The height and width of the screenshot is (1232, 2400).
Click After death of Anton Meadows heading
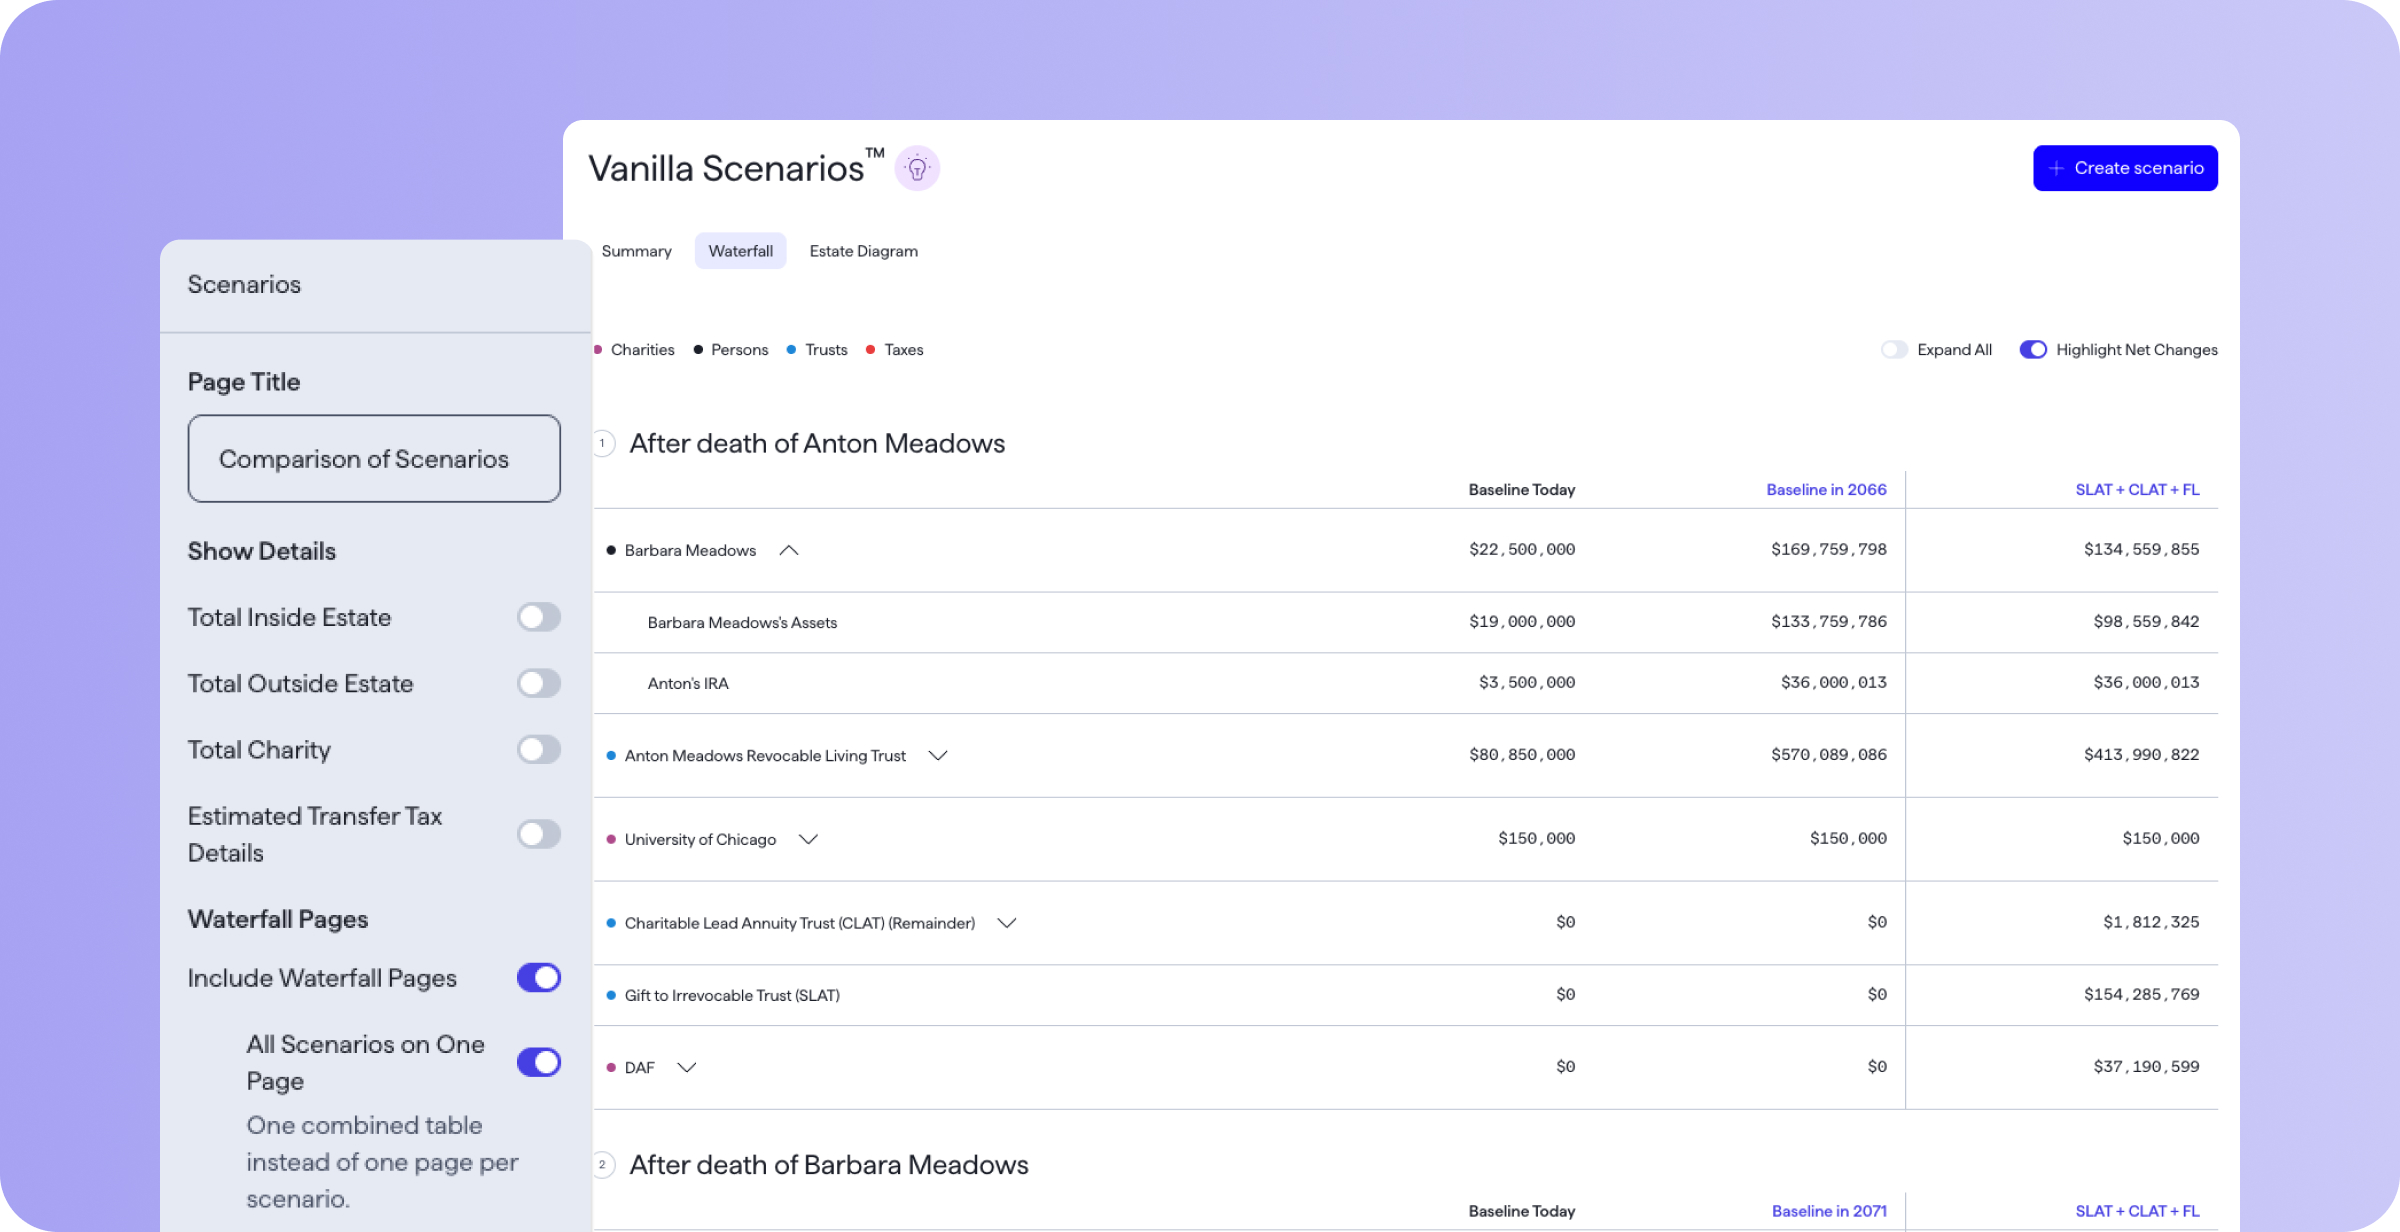817,444
